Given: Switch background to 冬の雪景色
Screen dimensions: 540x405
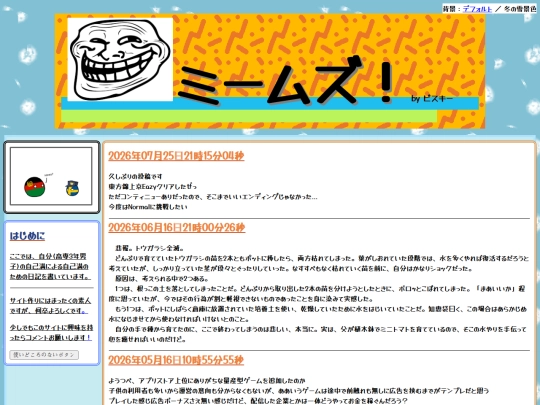Looking at the screenshot, I should (520, 9).
